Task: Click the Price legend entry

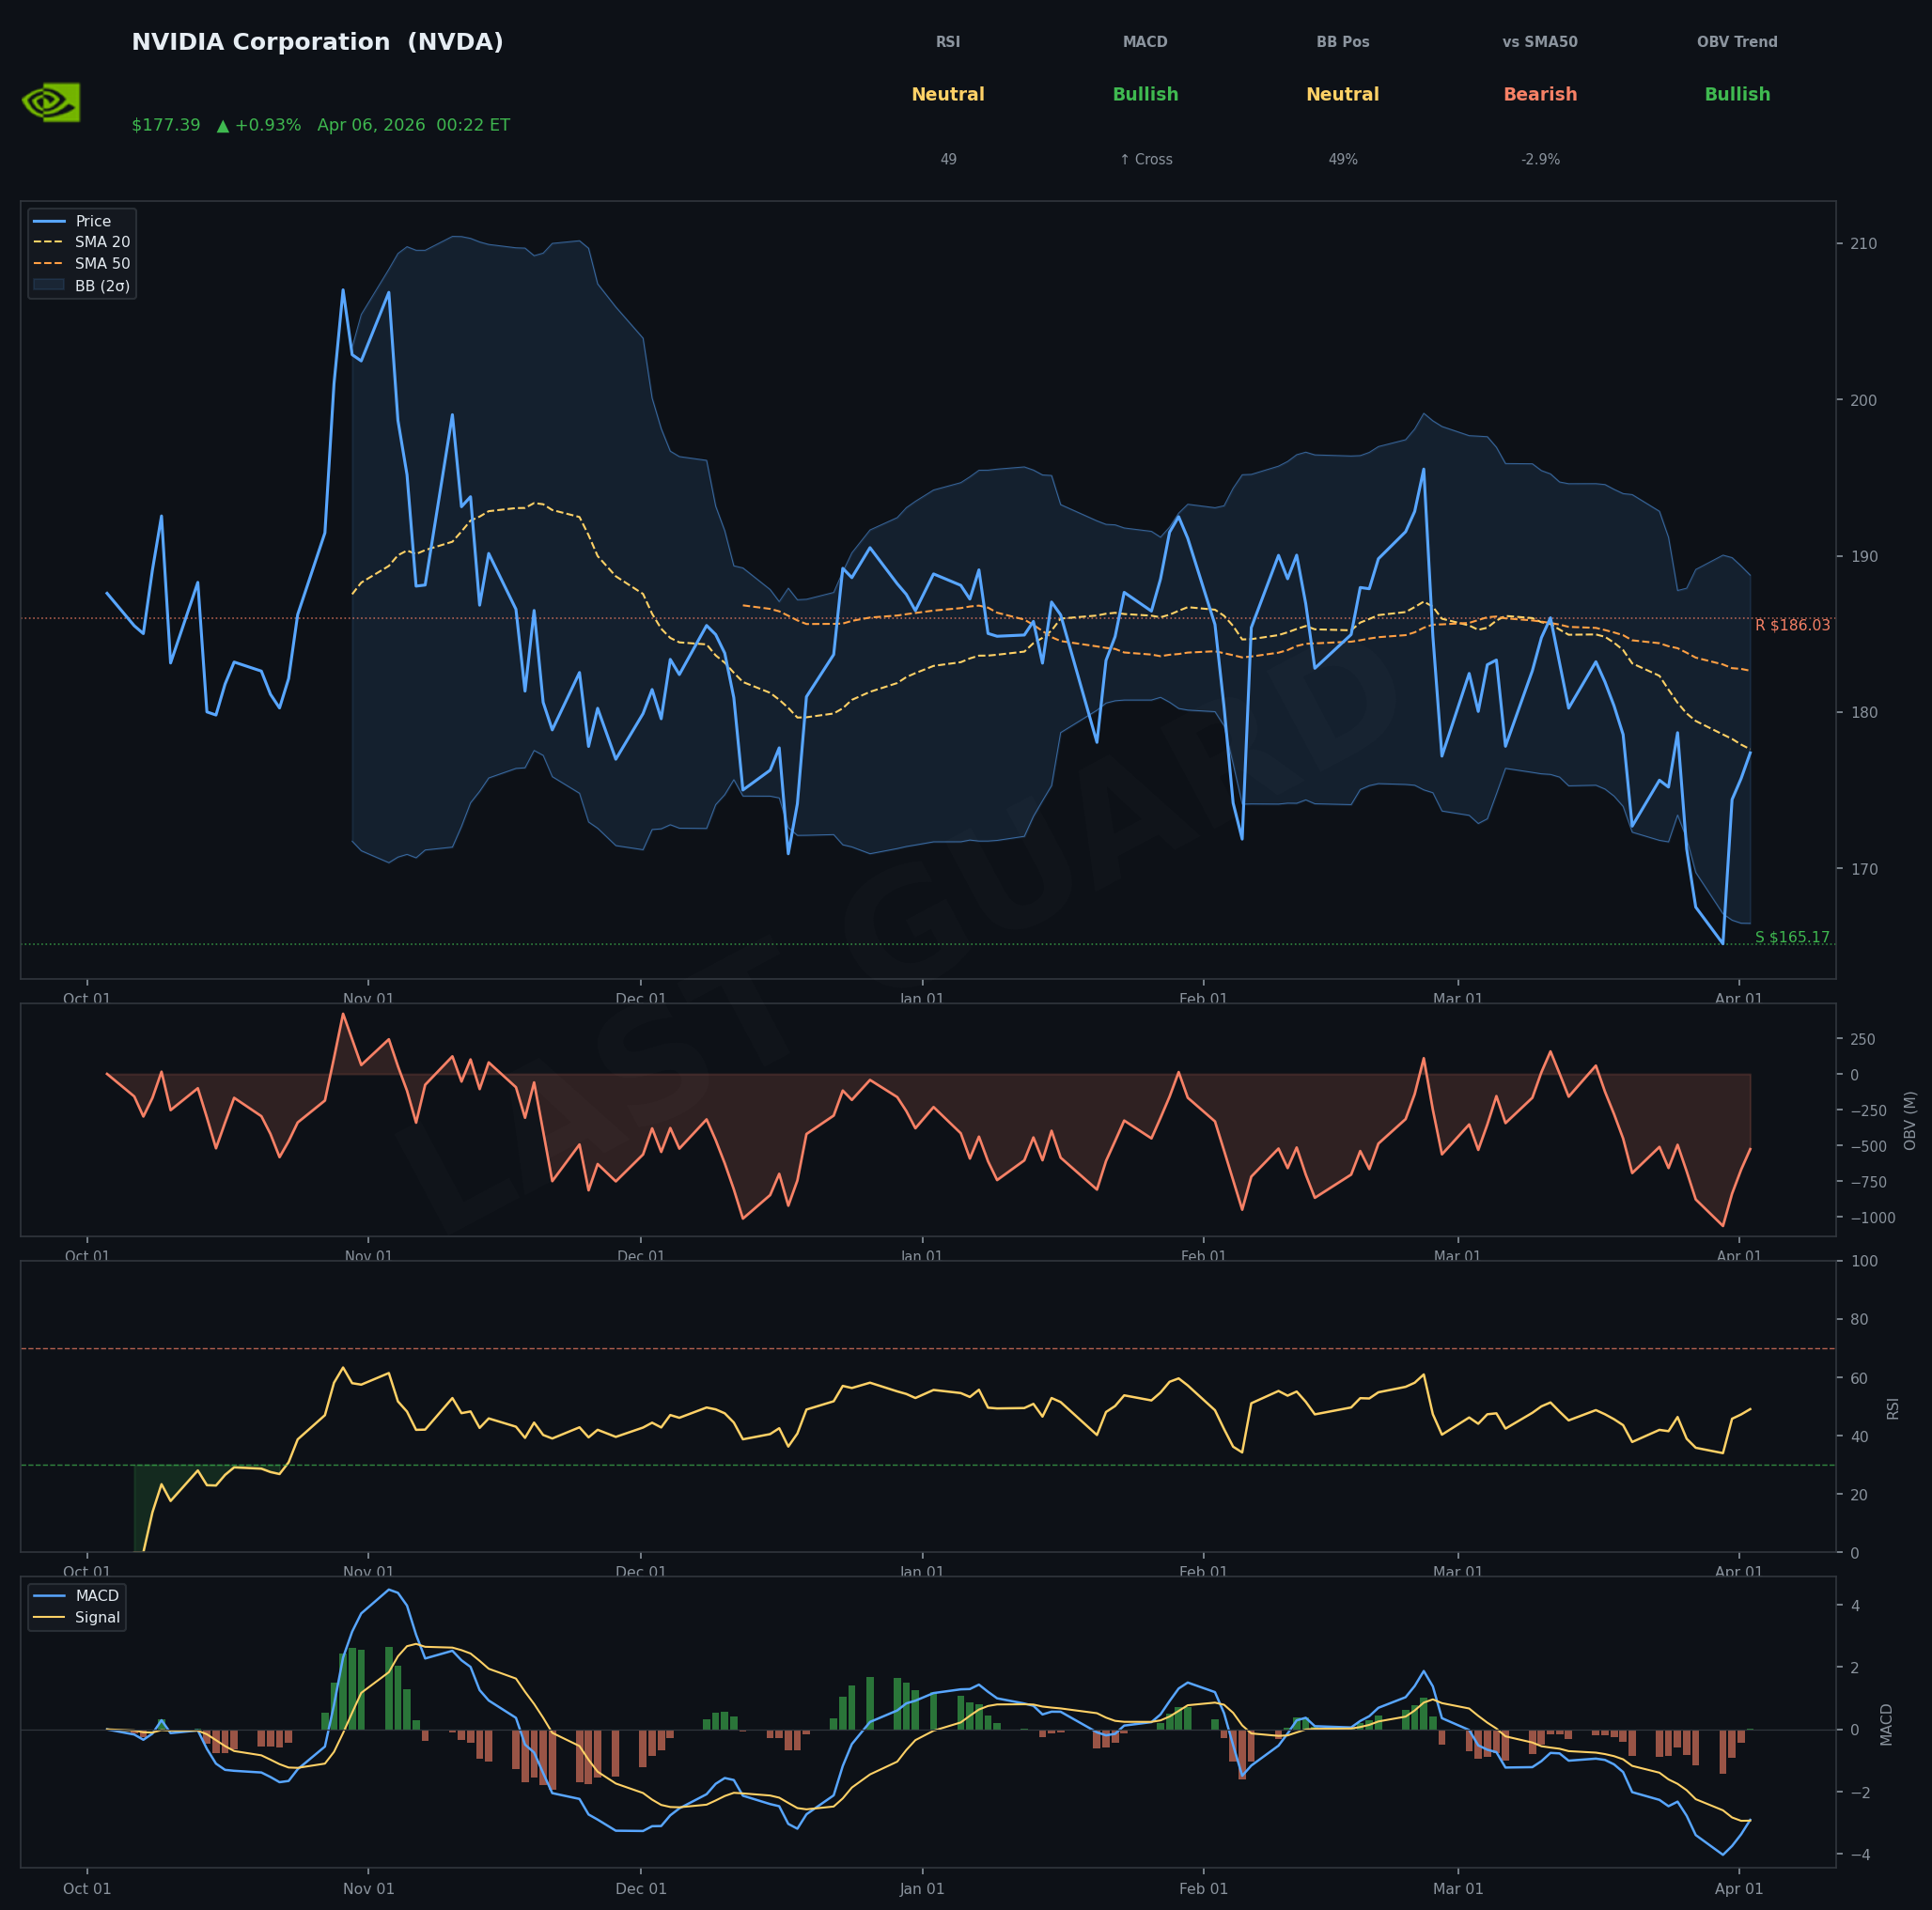Action: [x=93, y=221]
